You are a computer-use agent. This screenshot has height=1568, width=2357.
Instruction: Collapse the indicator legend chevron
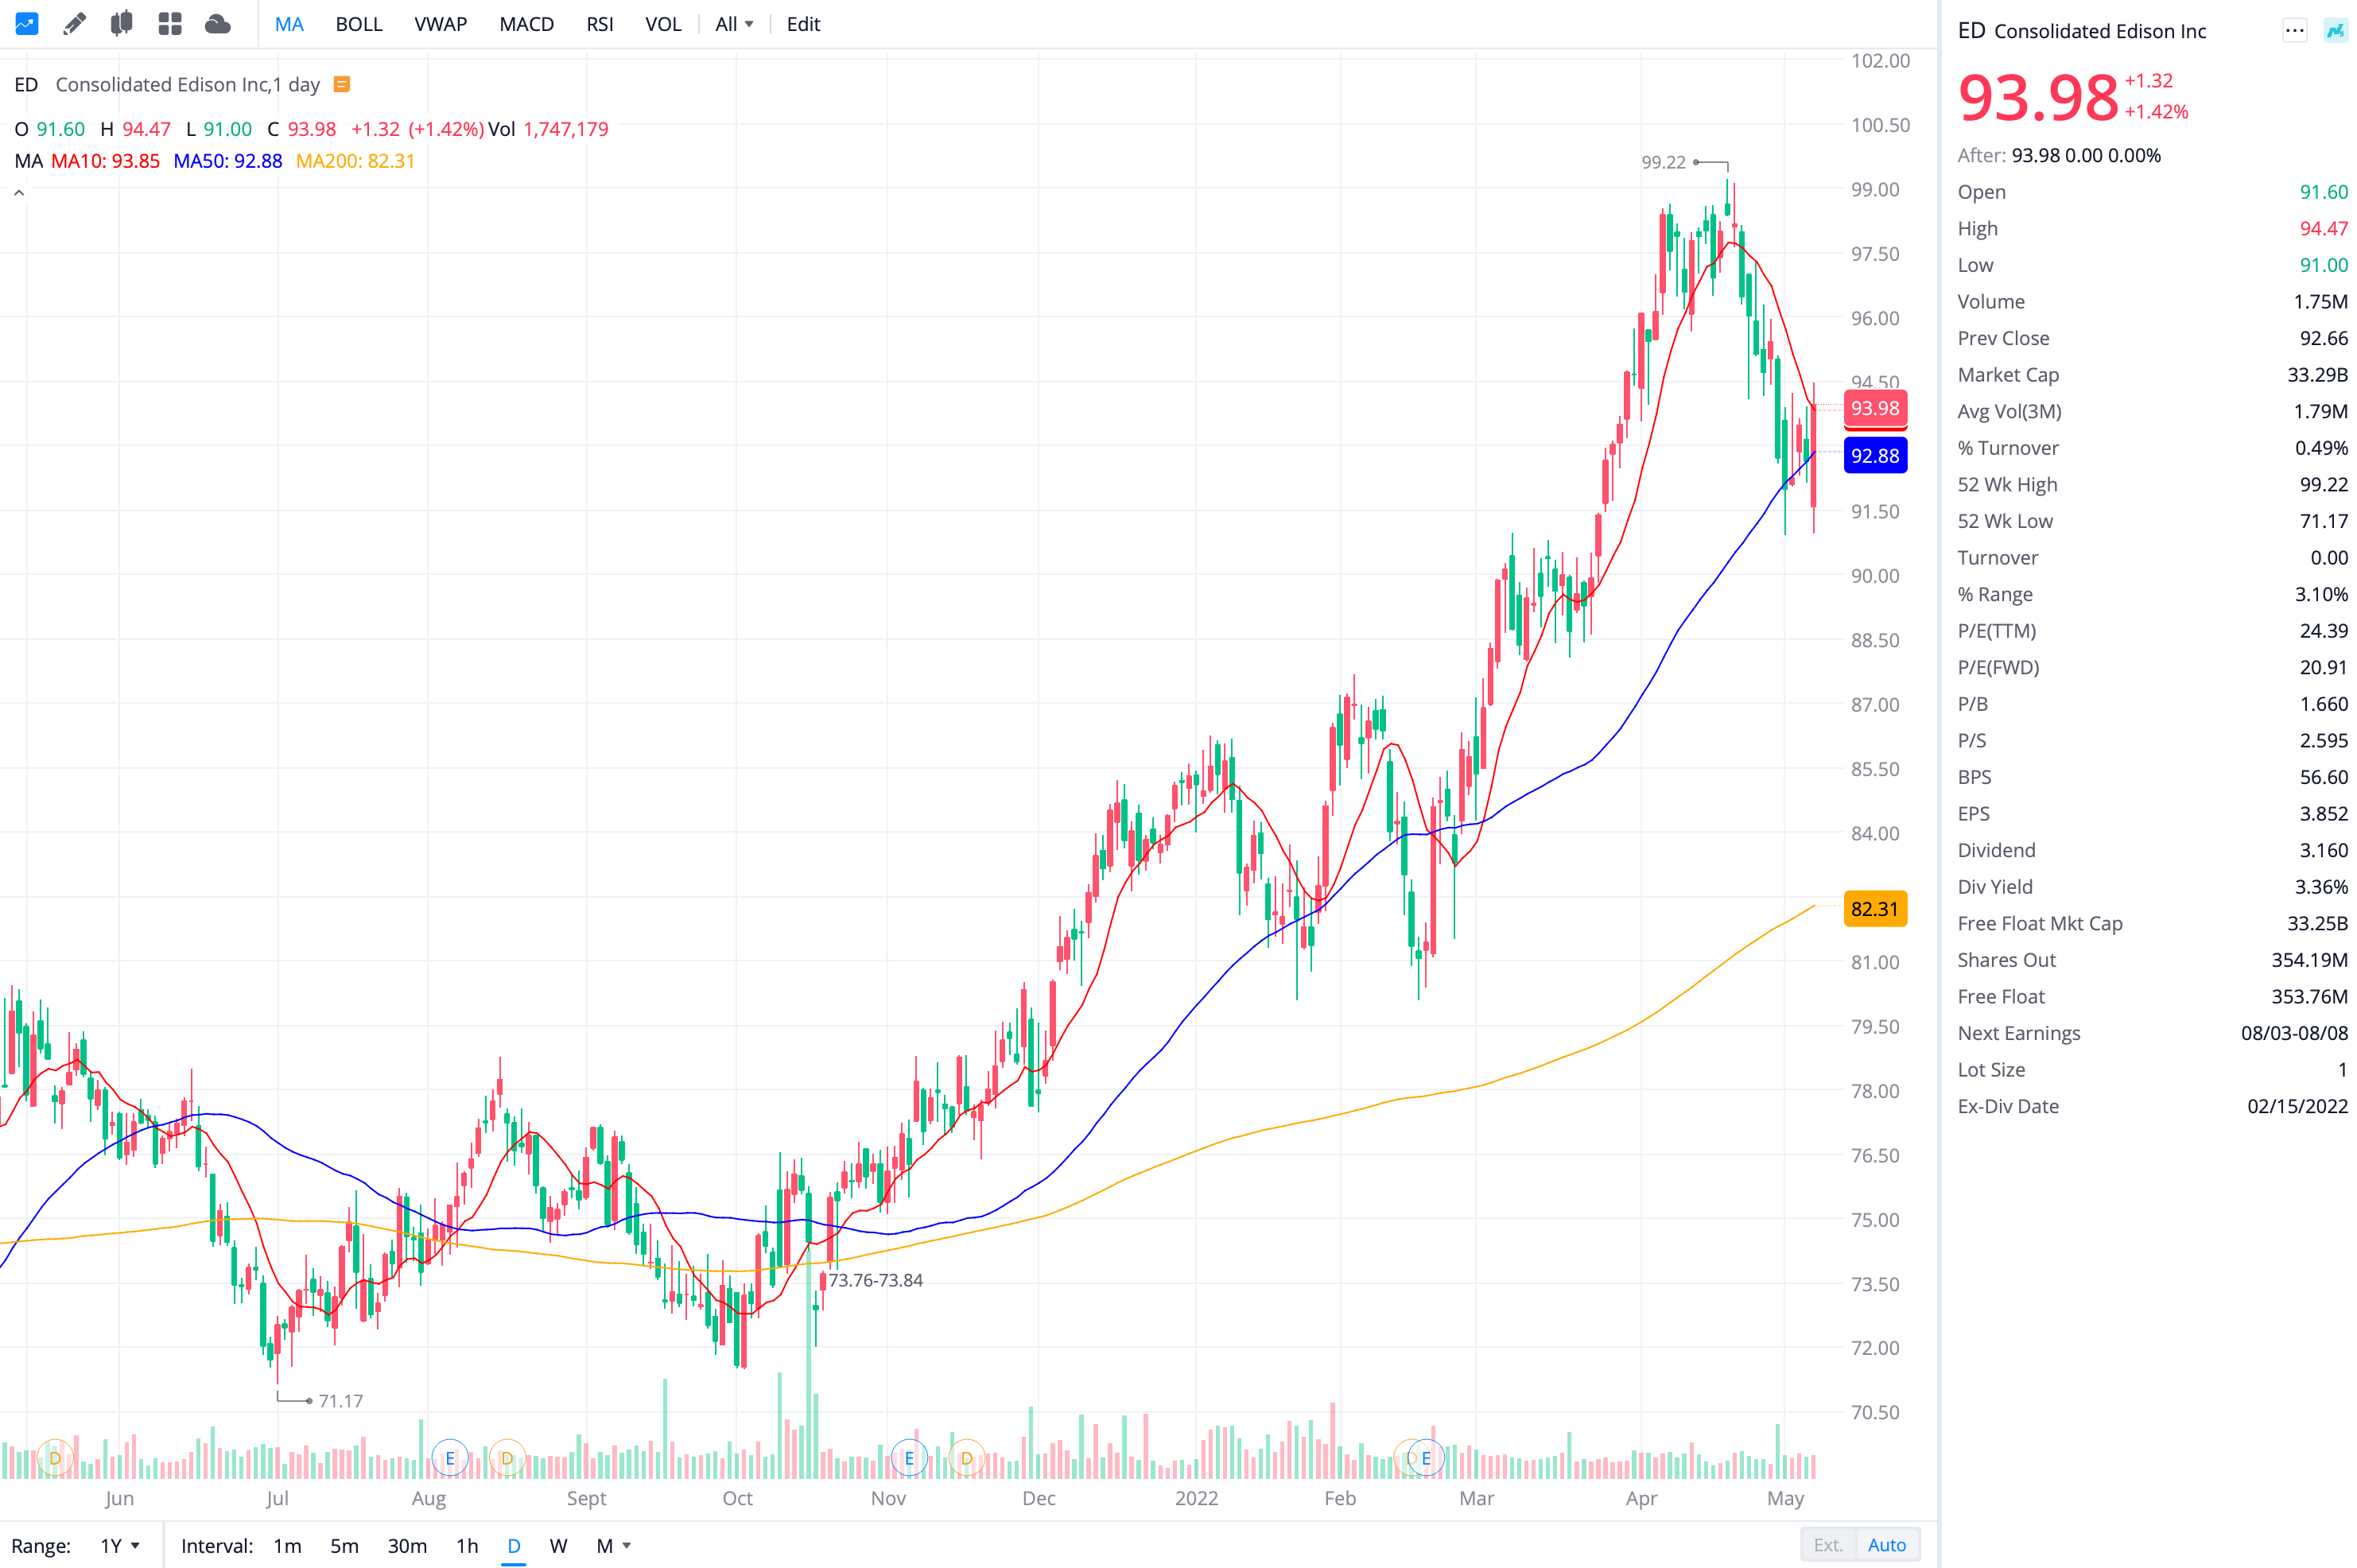19,193
